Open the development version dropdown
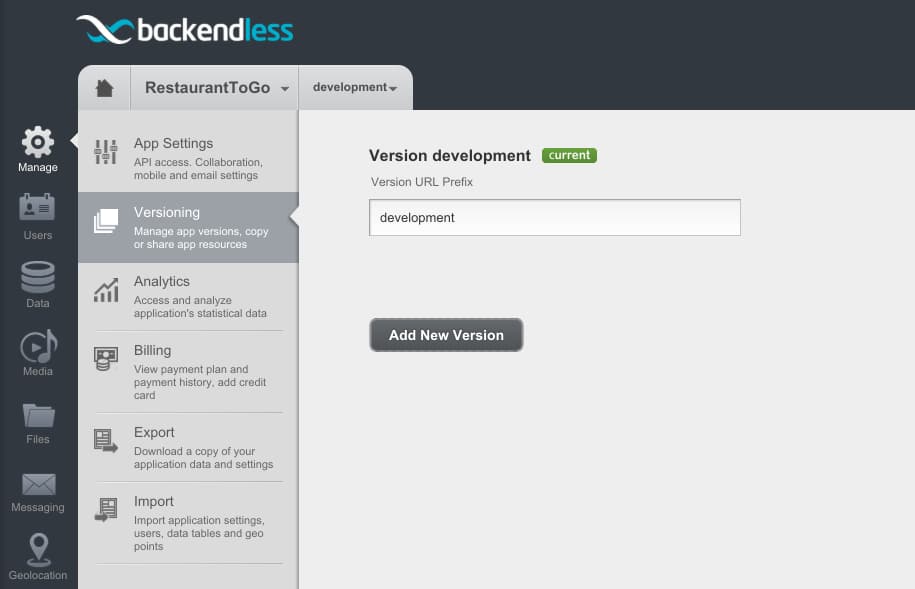Viewport: 915px width, 589px height. 355,88
